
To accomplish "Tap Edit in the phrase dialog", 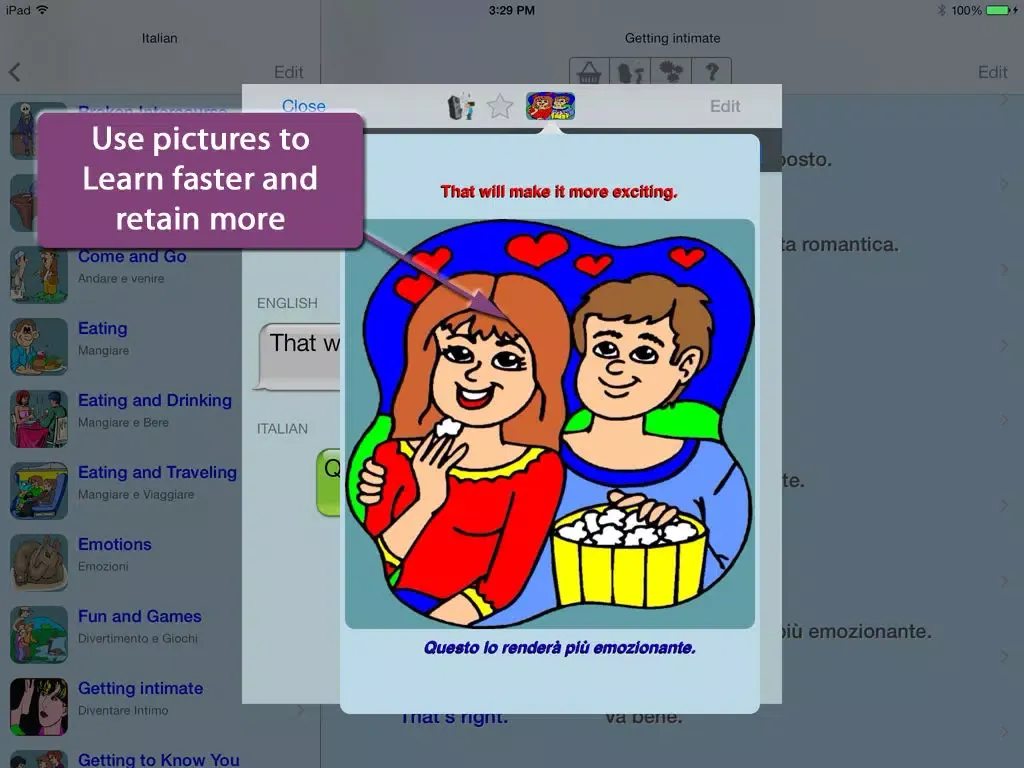I will point(725,106).
